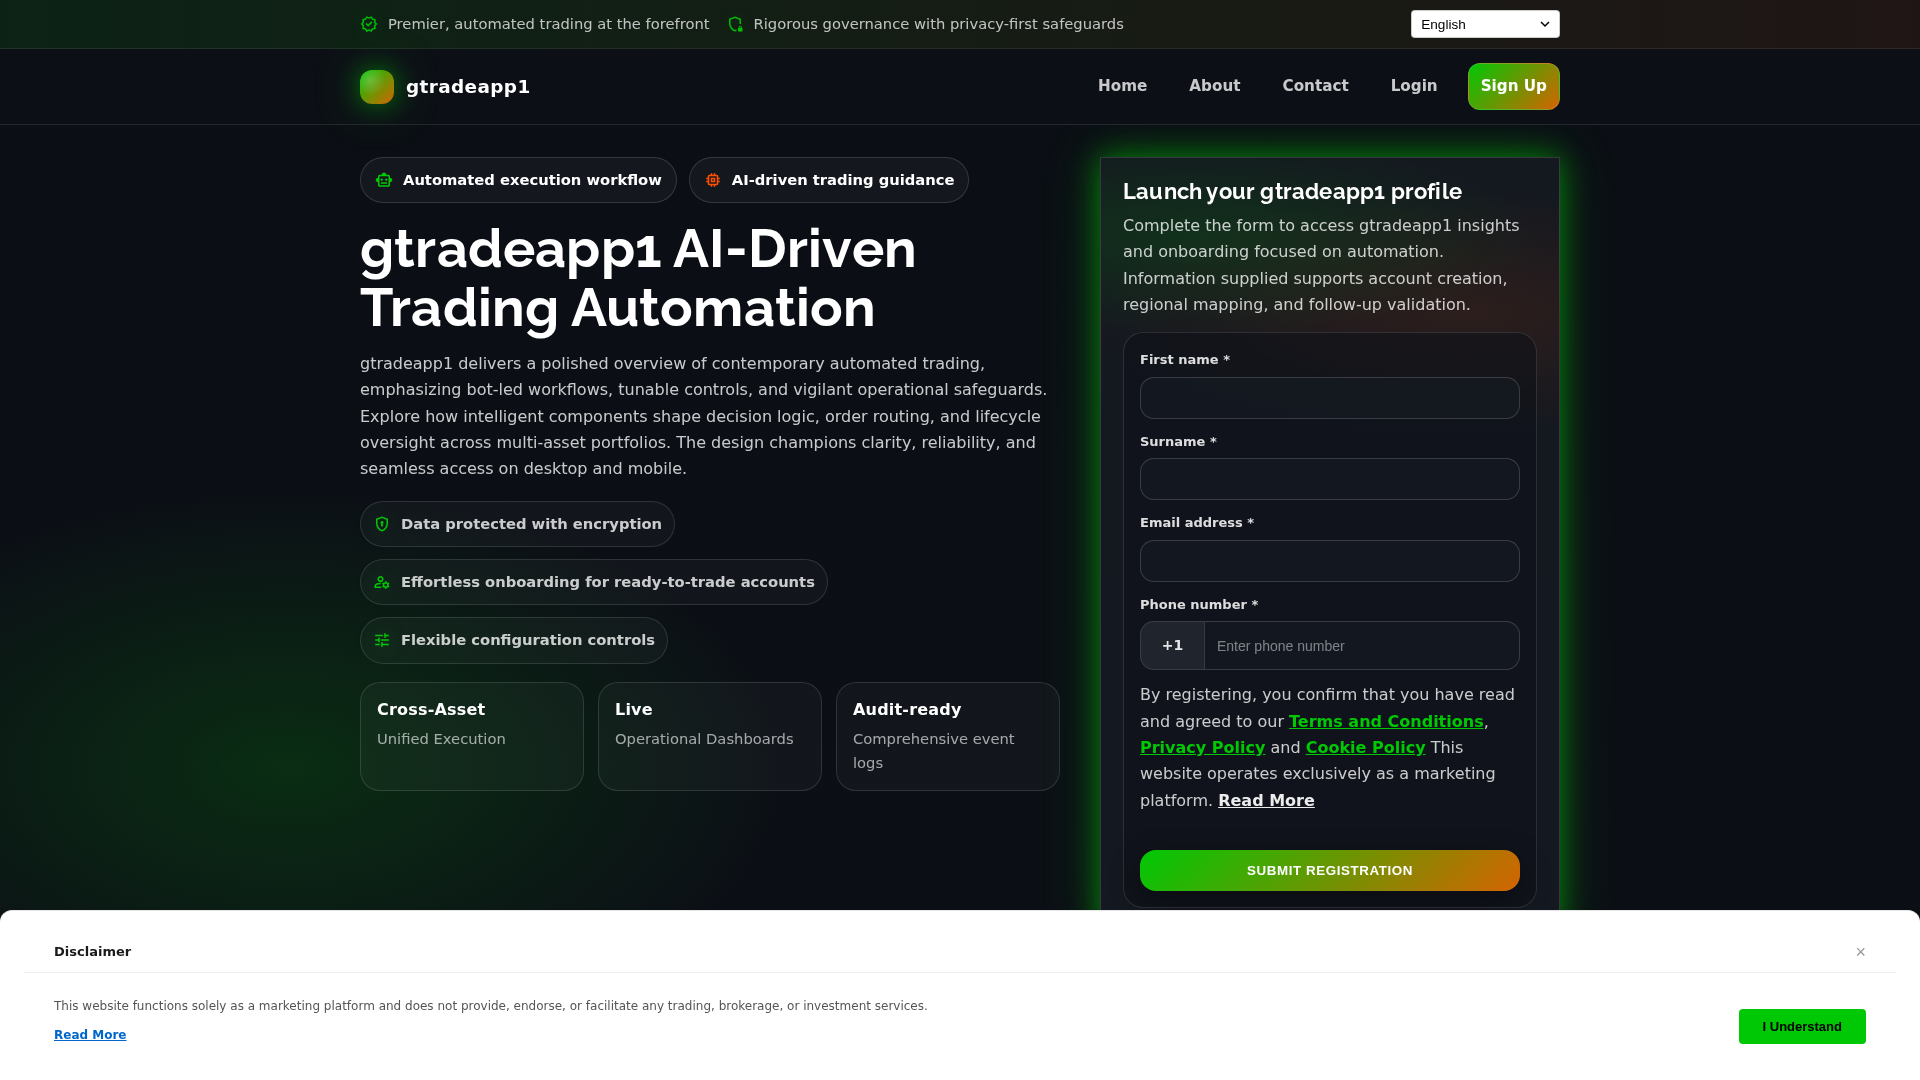Click the Launch your gtradeapp1 profile heading
This screenshot has height=1080, width=1920.
pos(1292,191)
